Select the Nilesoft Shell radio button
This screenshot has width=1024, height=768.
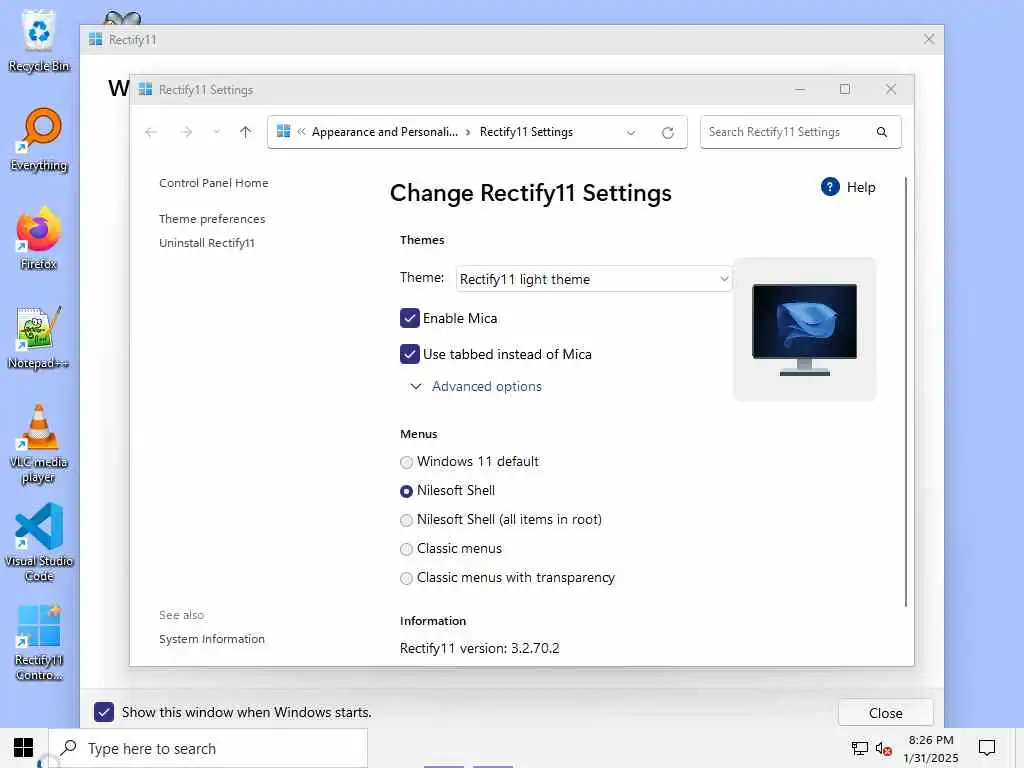point(406,491)
